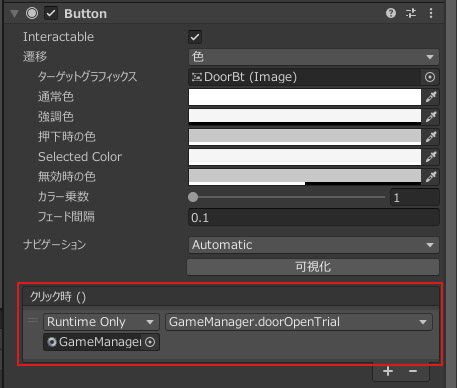Click the Button component script icon

point(32,13)
